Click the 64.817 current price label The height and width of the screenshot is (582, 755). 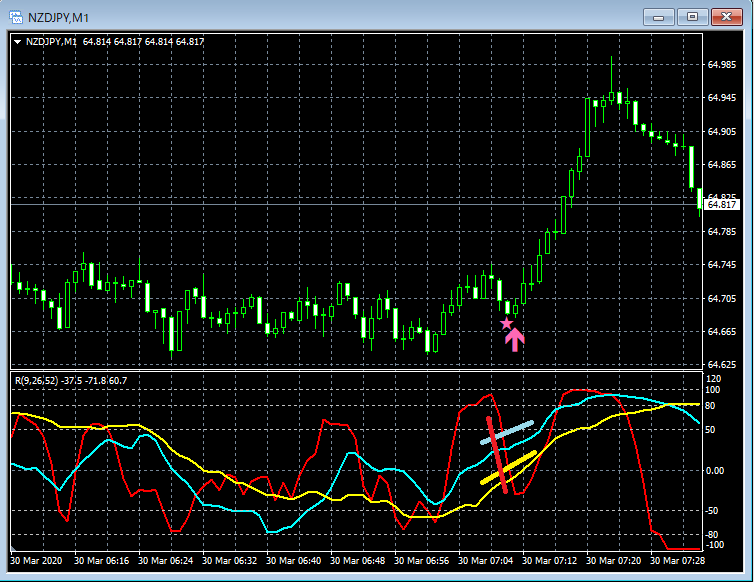click(x=721, y=204)
